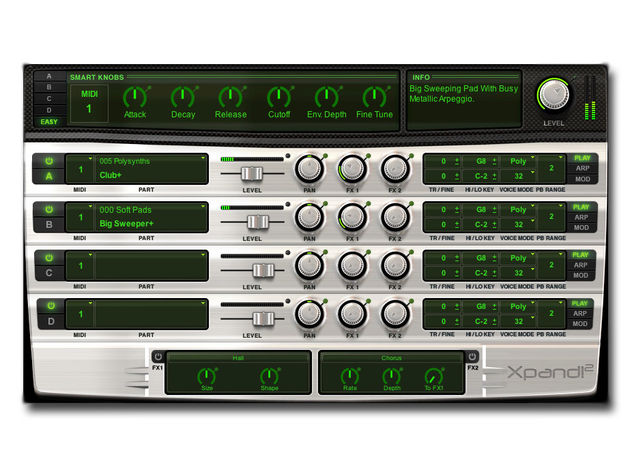Toggle the FX1 power button
Viewport: 630px width, 472px height.
click(158, 357)
